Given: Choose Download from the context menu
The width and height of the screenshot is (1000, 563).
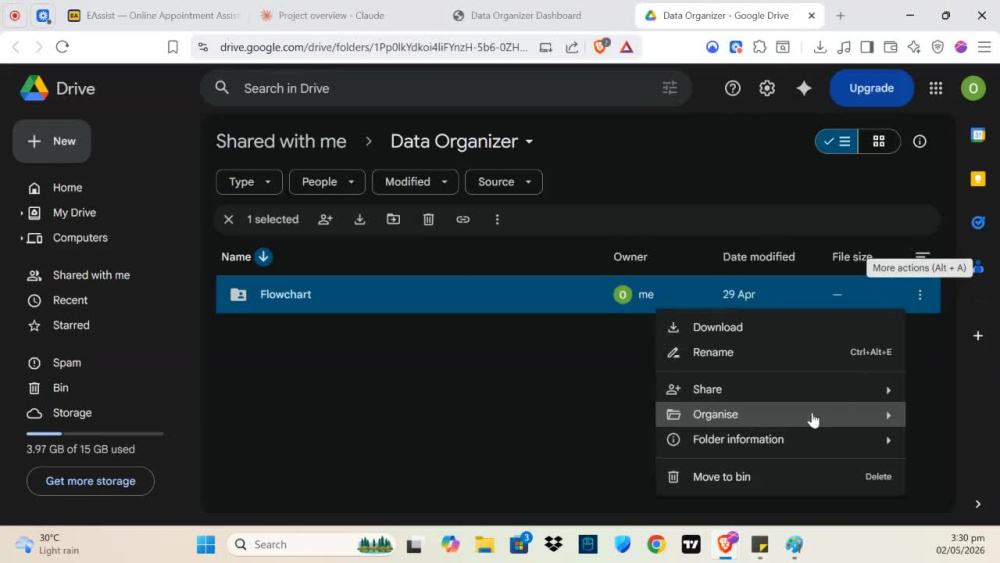Looking at the screenshot, I should pos(780,327).
